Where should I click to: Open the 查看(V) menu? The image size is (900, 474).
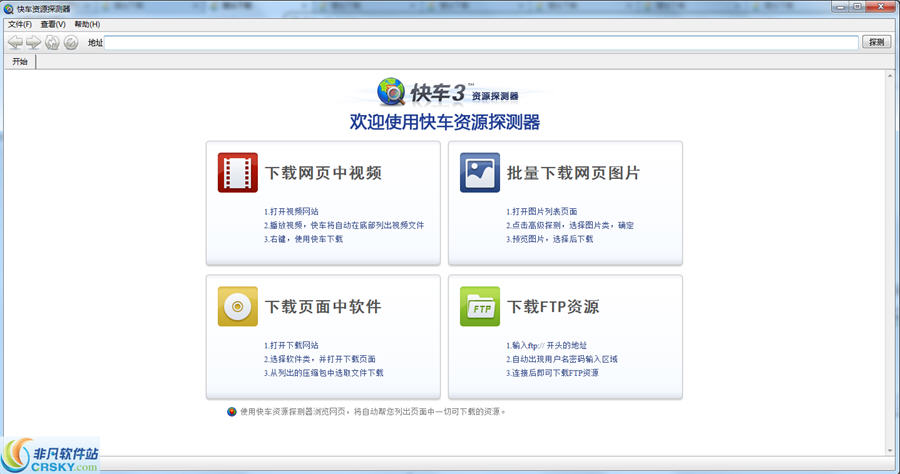(x=53, y=24)
